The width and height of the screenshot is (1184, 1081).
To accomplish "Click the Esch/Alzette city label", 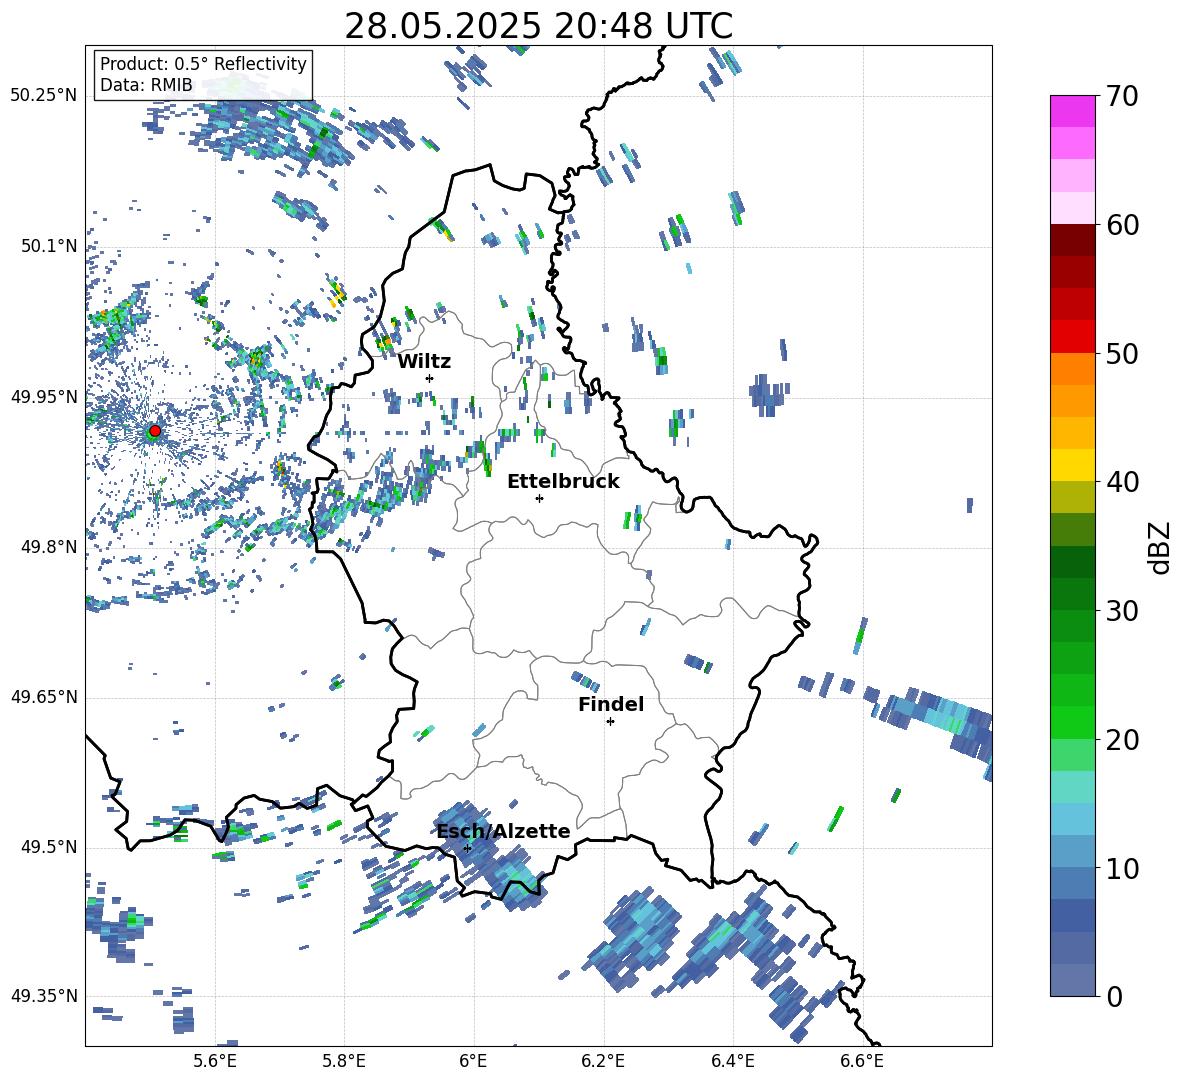I will (504, 831).
